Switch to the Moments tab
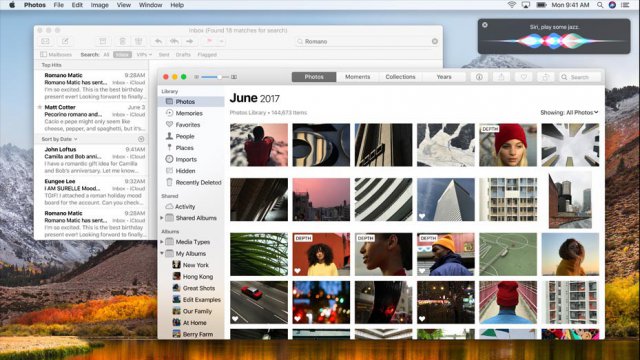The image size is (640, 360). (358, 77)
